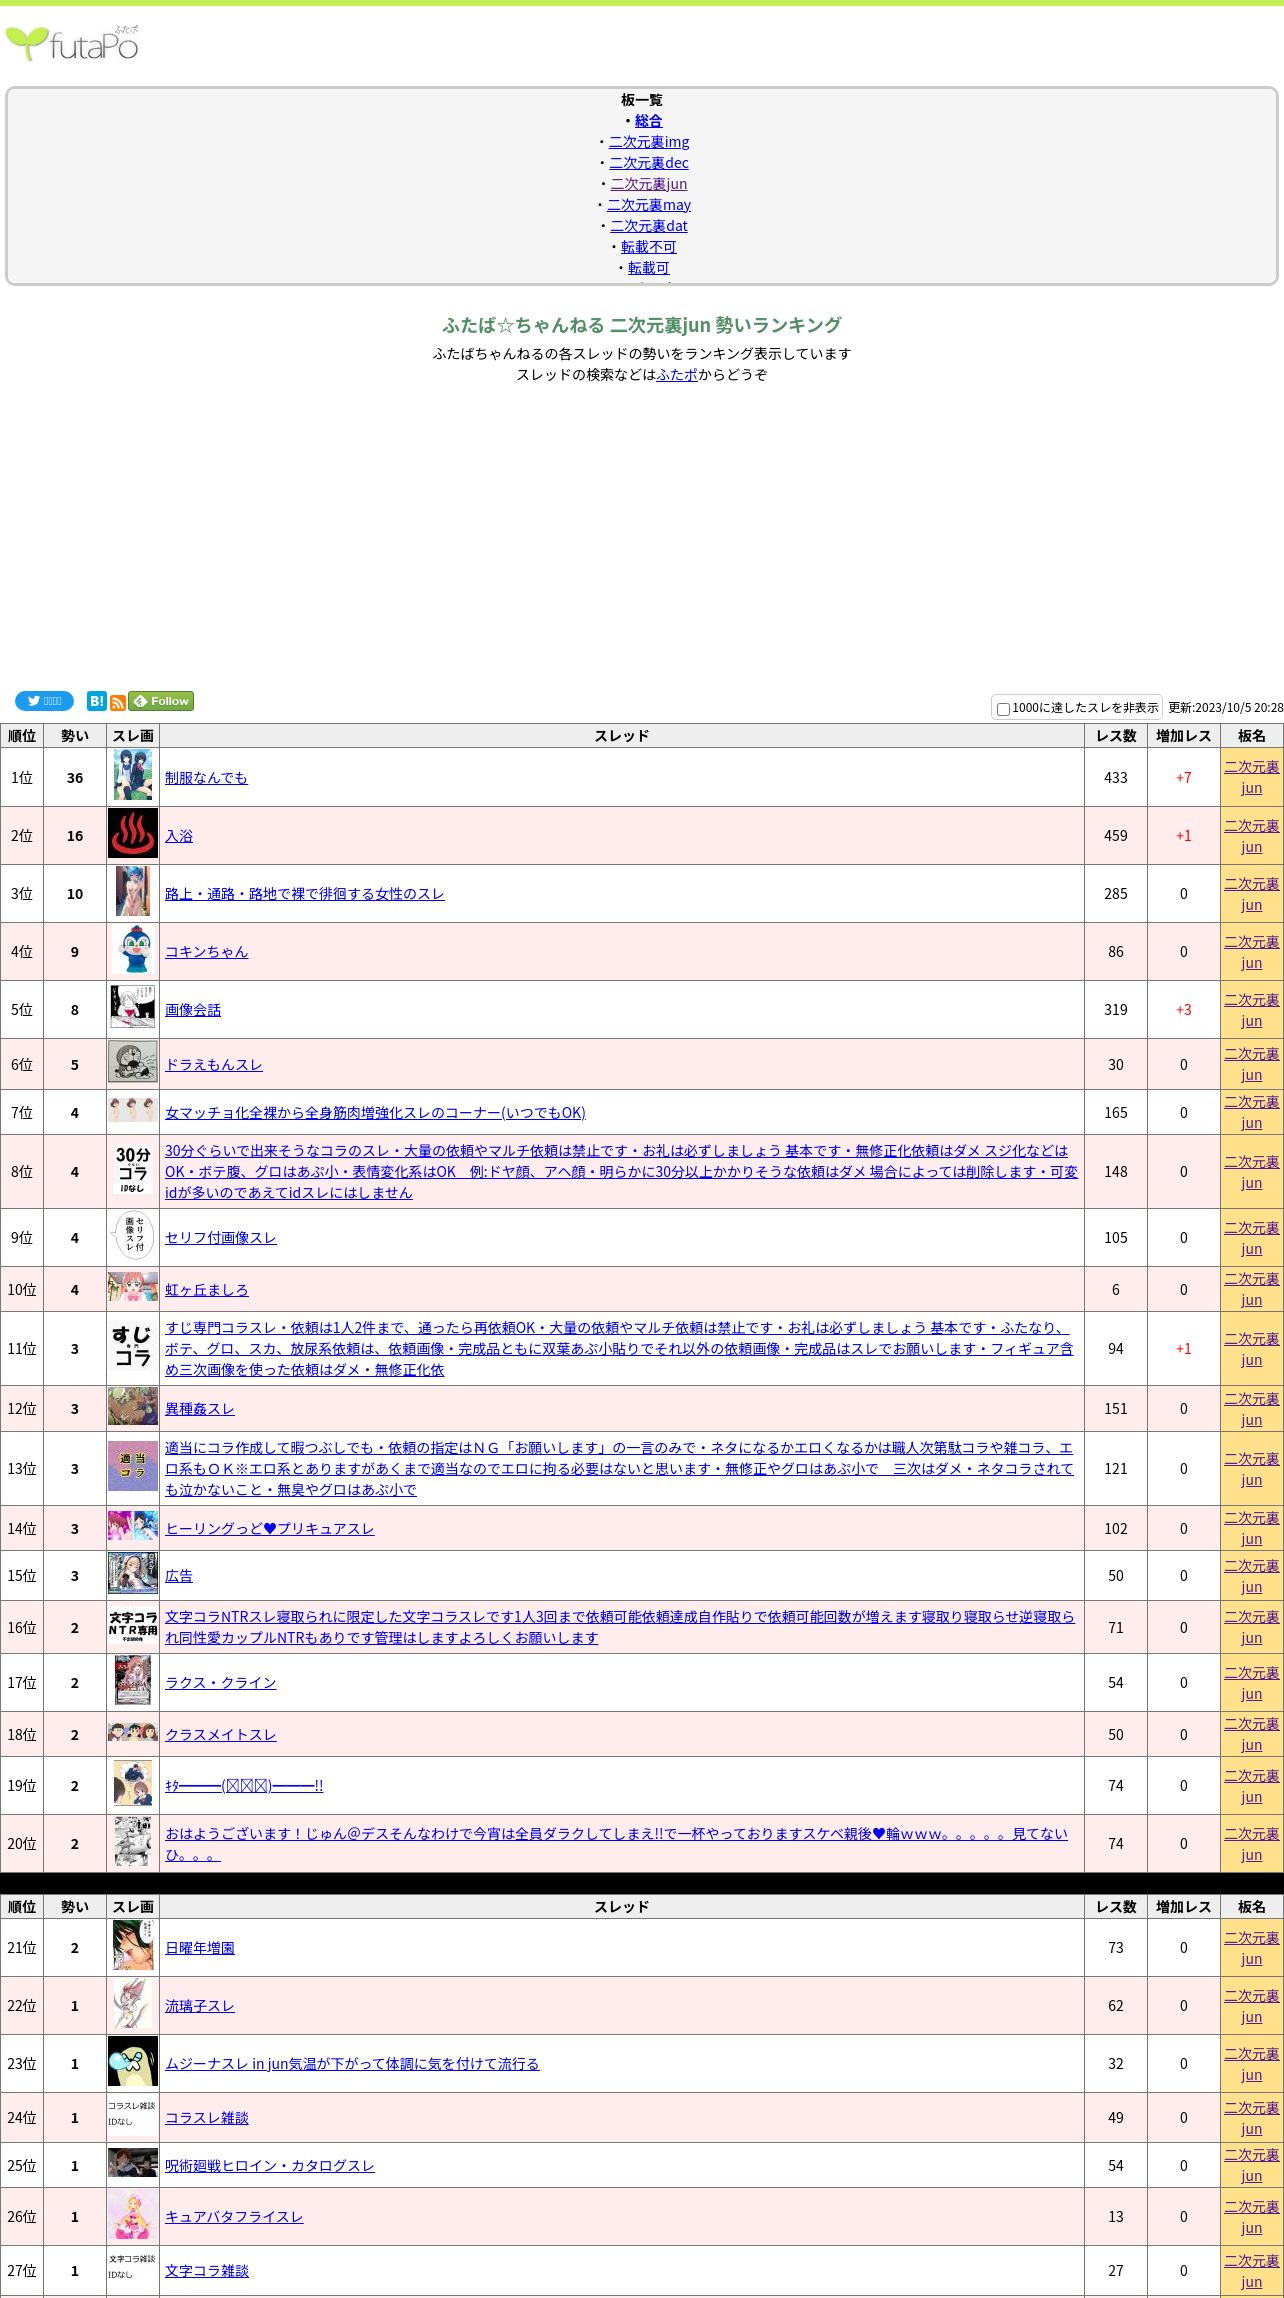Click the futaPo logo

coord(72,44)
